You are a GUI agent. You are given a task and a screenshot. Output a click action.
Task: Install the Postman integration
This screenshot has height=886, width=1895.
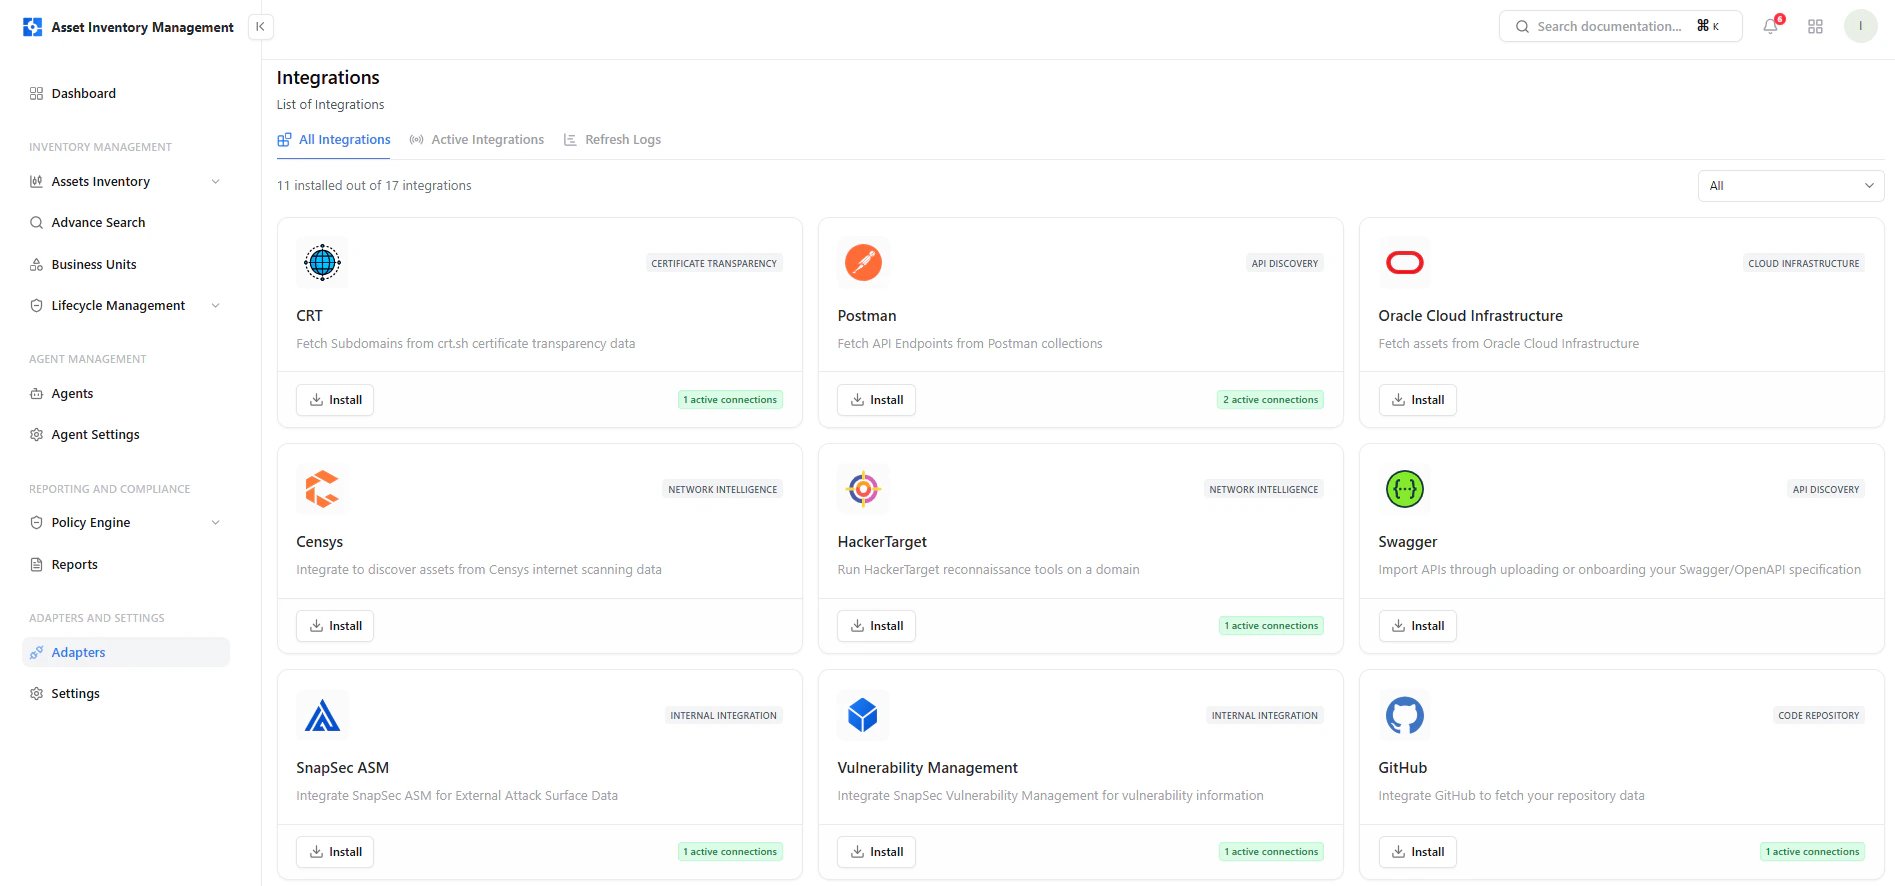pos(876,400)
